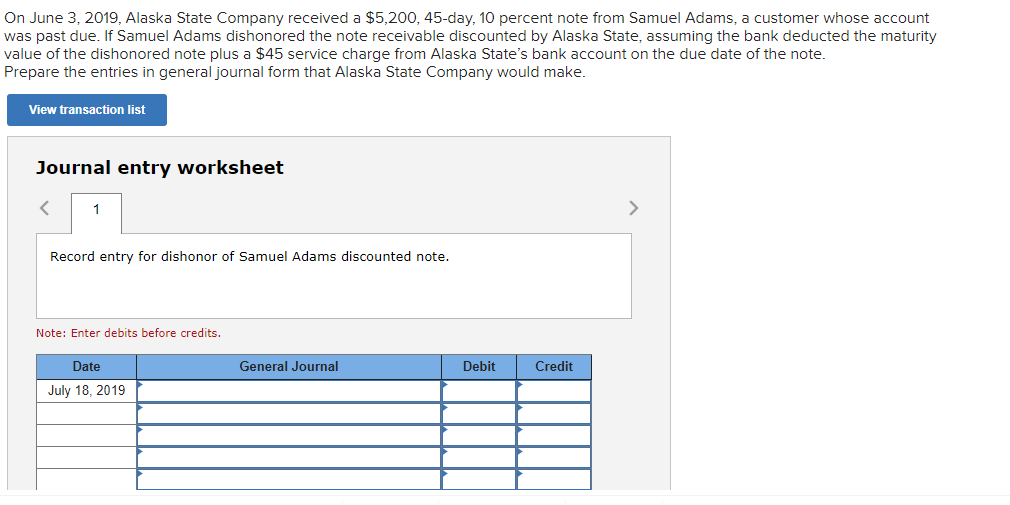The image size is (1010, 505).
Task: Select journal entry tab 1
Action: pyautogui.click(x=96, y=210)
